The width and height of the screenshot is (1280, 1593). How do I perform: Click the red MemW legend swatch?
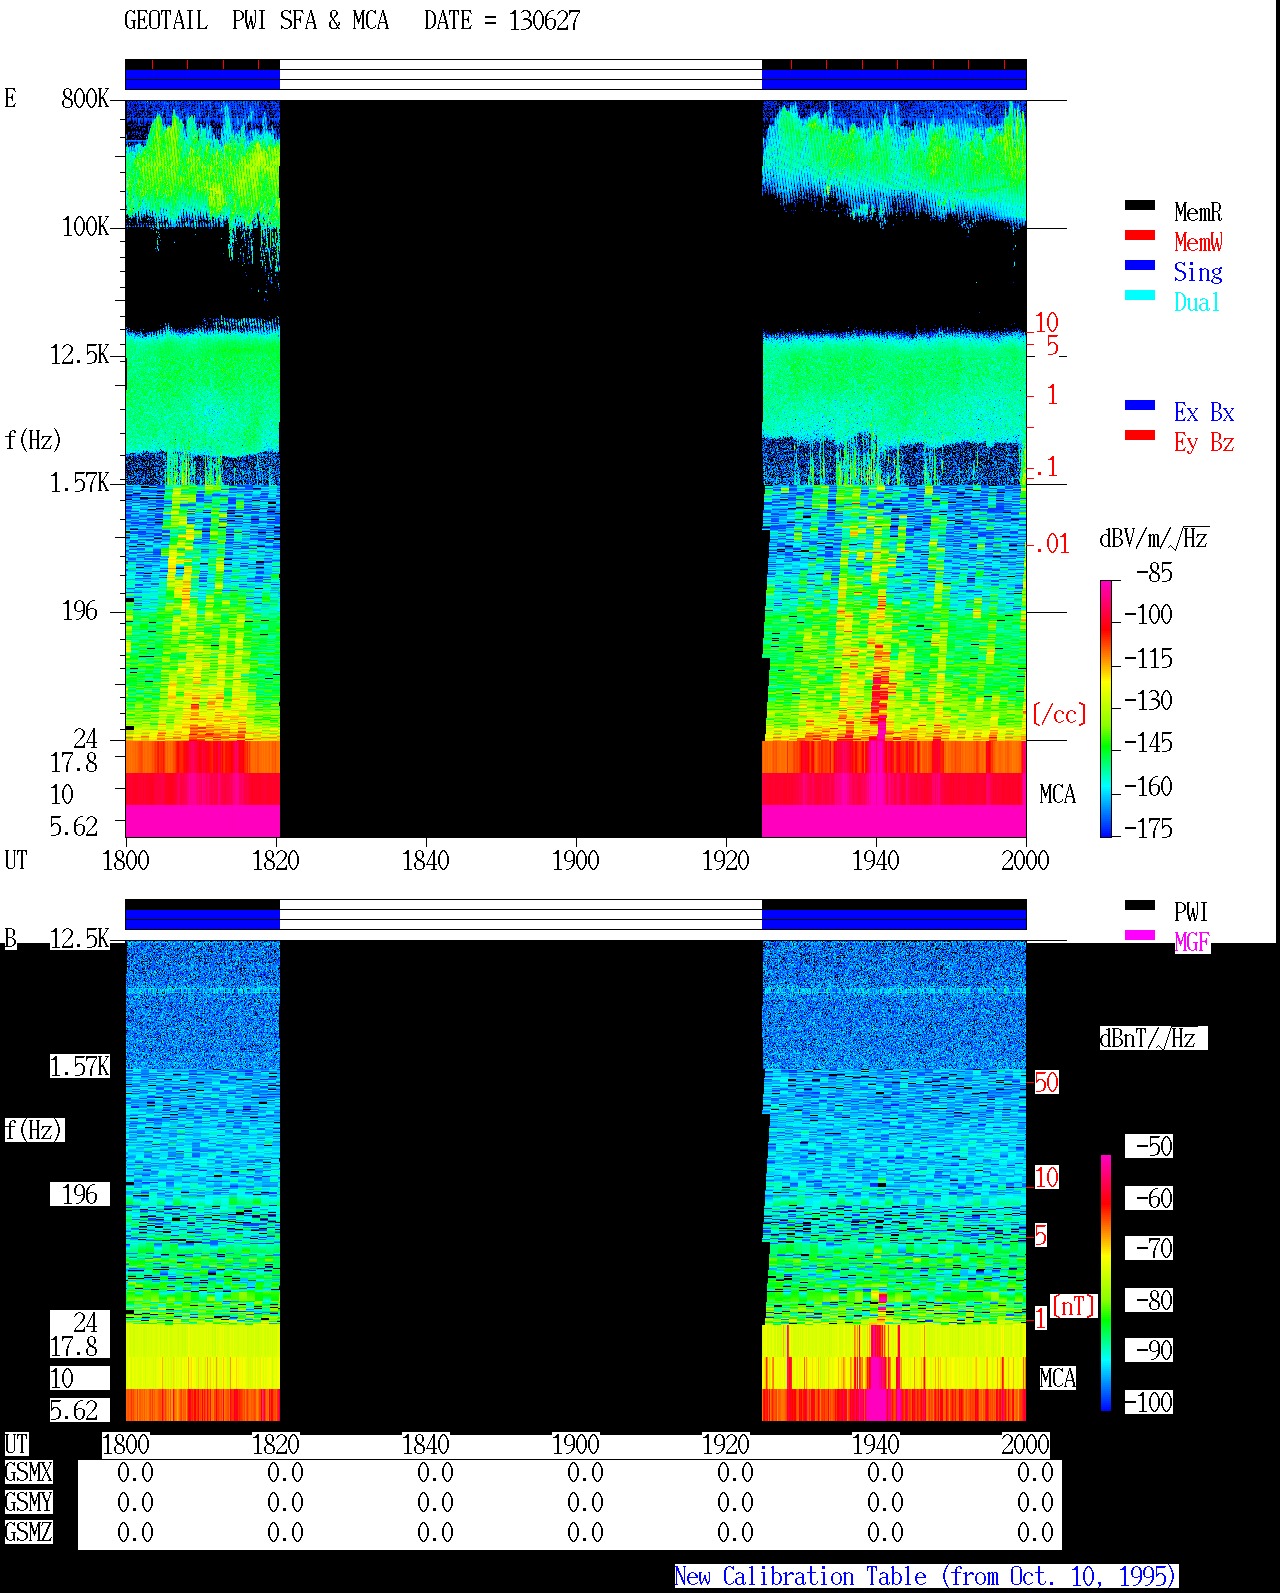[1140, 235]
